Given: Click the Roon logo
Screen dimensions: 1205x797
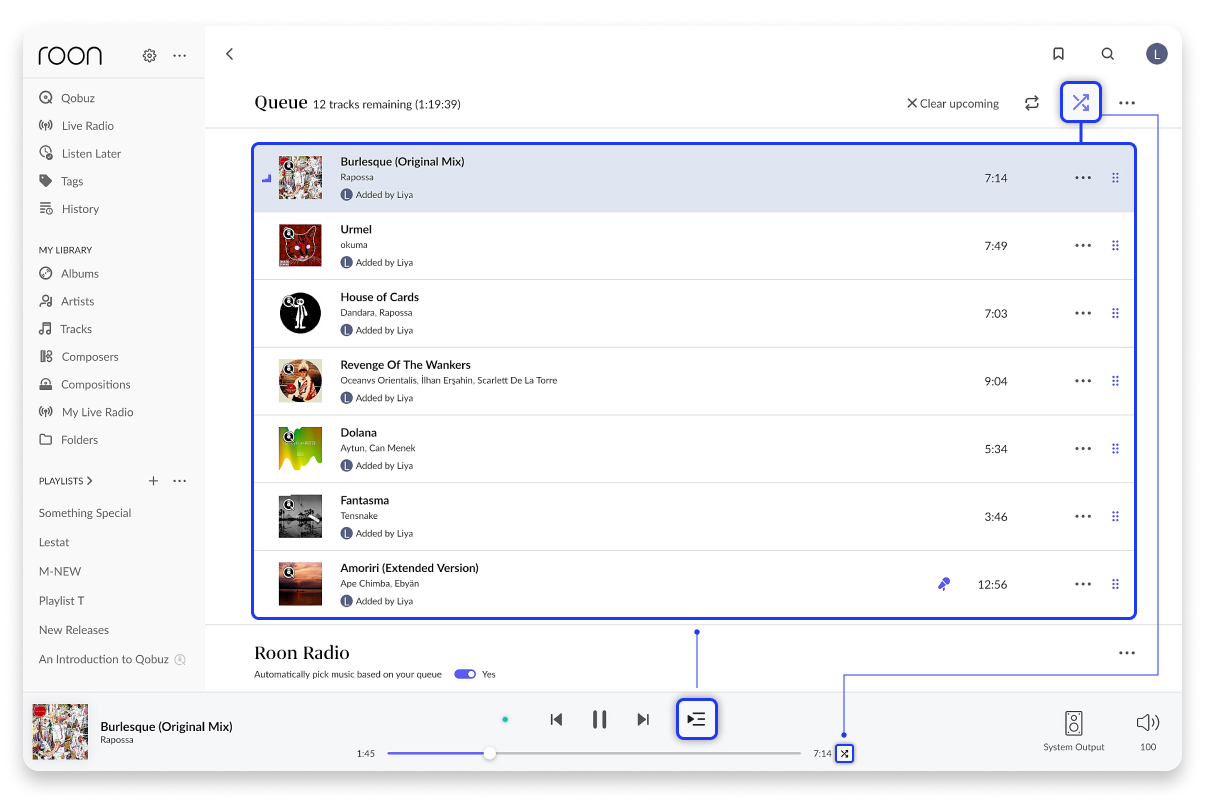Looking at the screenshot, I should (x=70, y=56).
